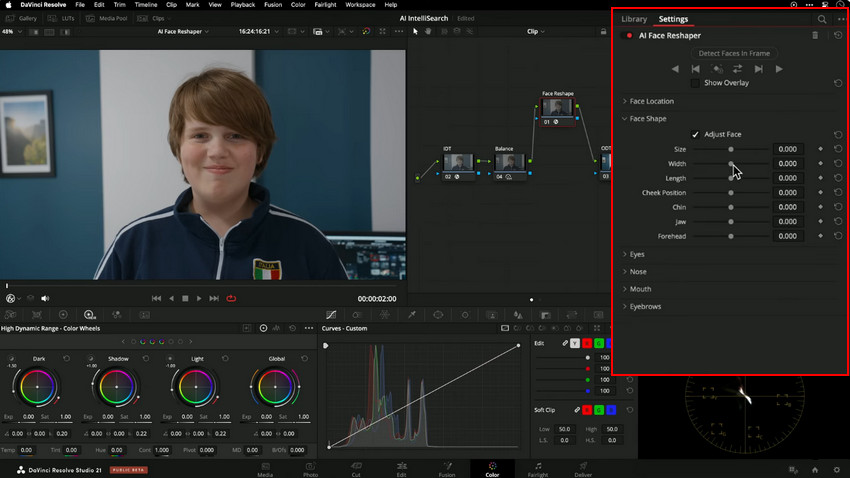Go to the previous detected face frame

696,69
